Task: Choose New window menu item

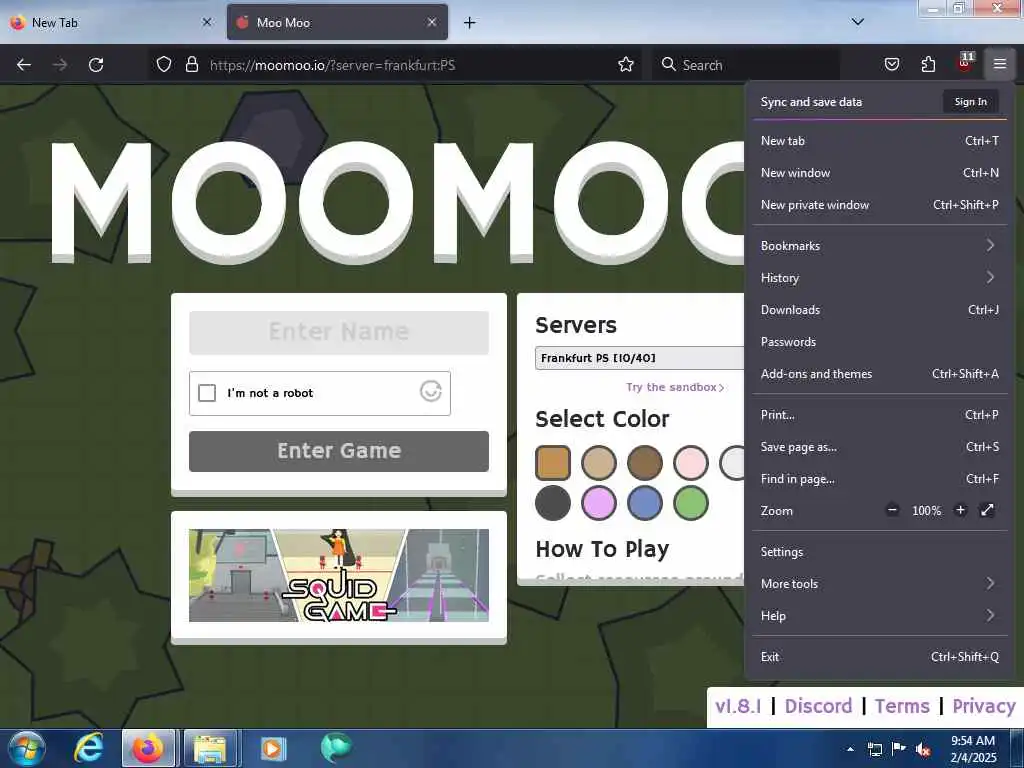Action: coord(879,172)
